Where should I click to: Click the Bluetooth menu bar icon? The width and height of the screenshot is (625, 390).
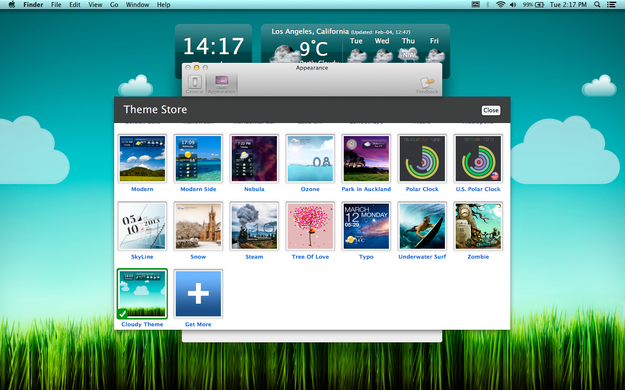(x=487, y=5)
